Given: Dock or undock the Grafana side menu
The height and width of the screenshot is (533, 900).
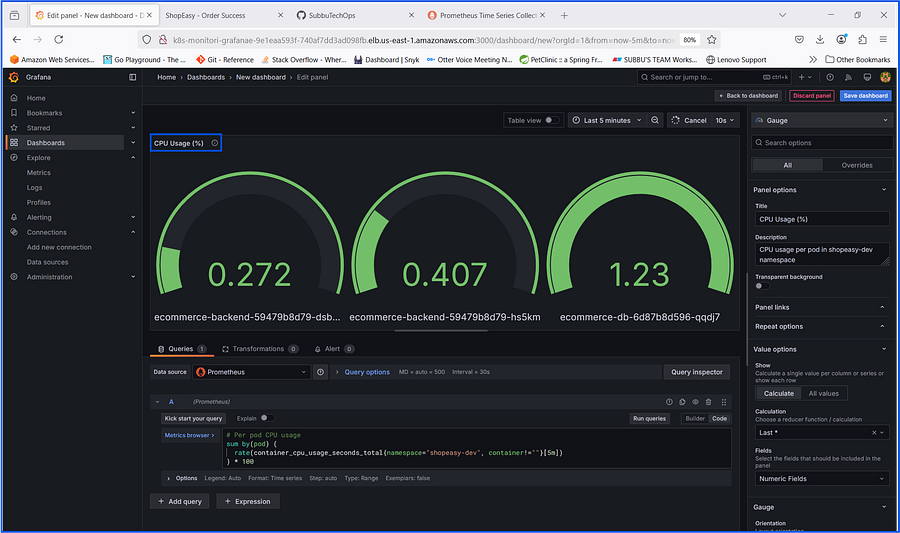Looking at the screenshot, I should 133,77.
